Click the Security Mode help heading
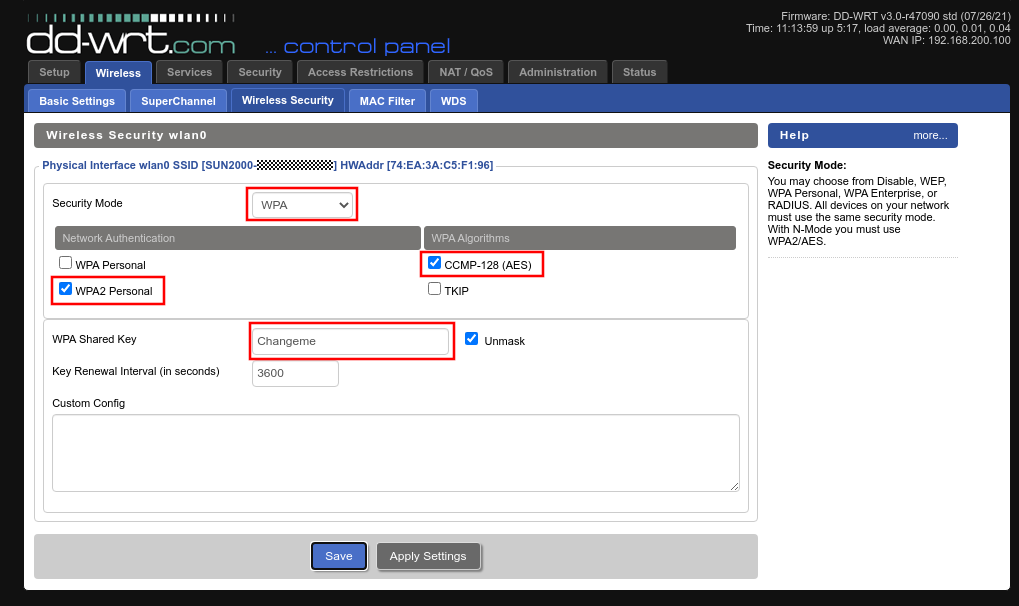This screenshot has height=606, width=1019. click(807, 165)
